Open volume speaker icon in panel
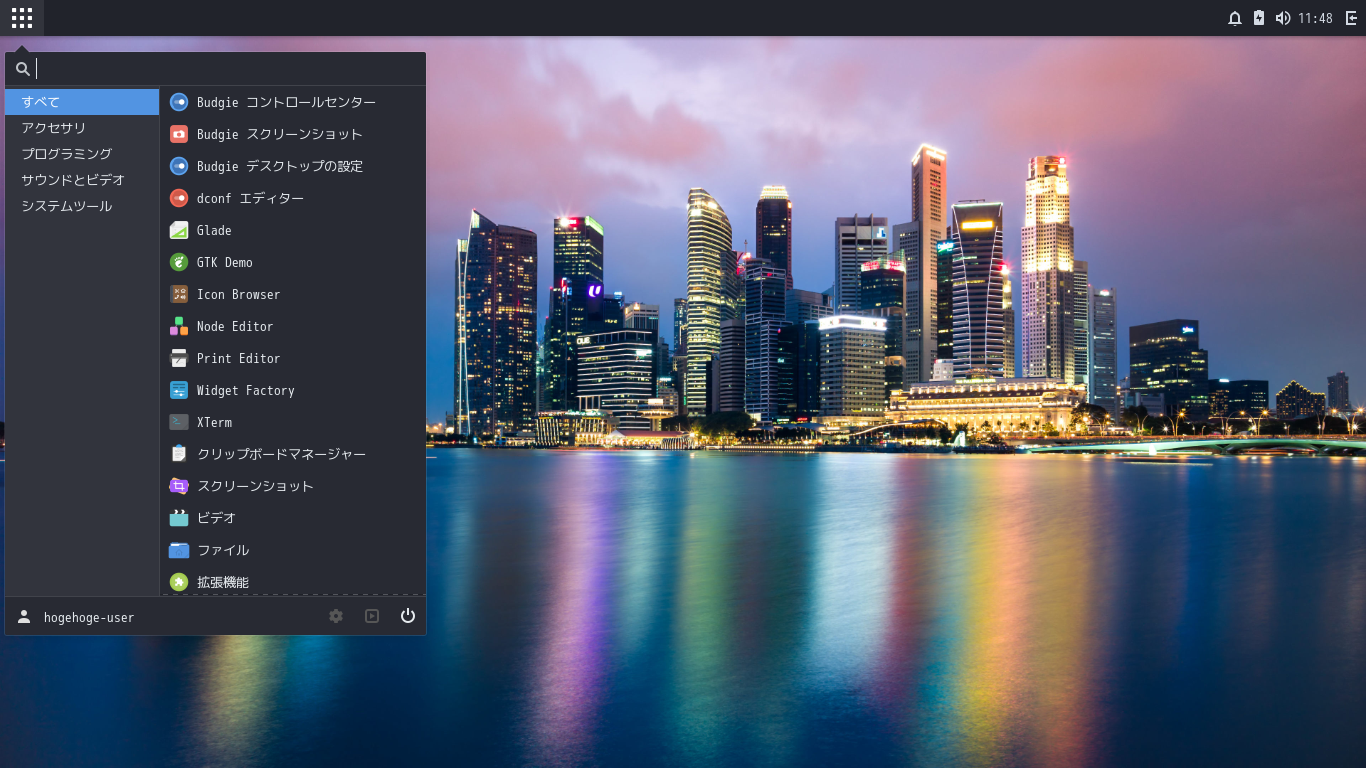Screen dimensions: 1366x768 click(x=1283, y=18)
